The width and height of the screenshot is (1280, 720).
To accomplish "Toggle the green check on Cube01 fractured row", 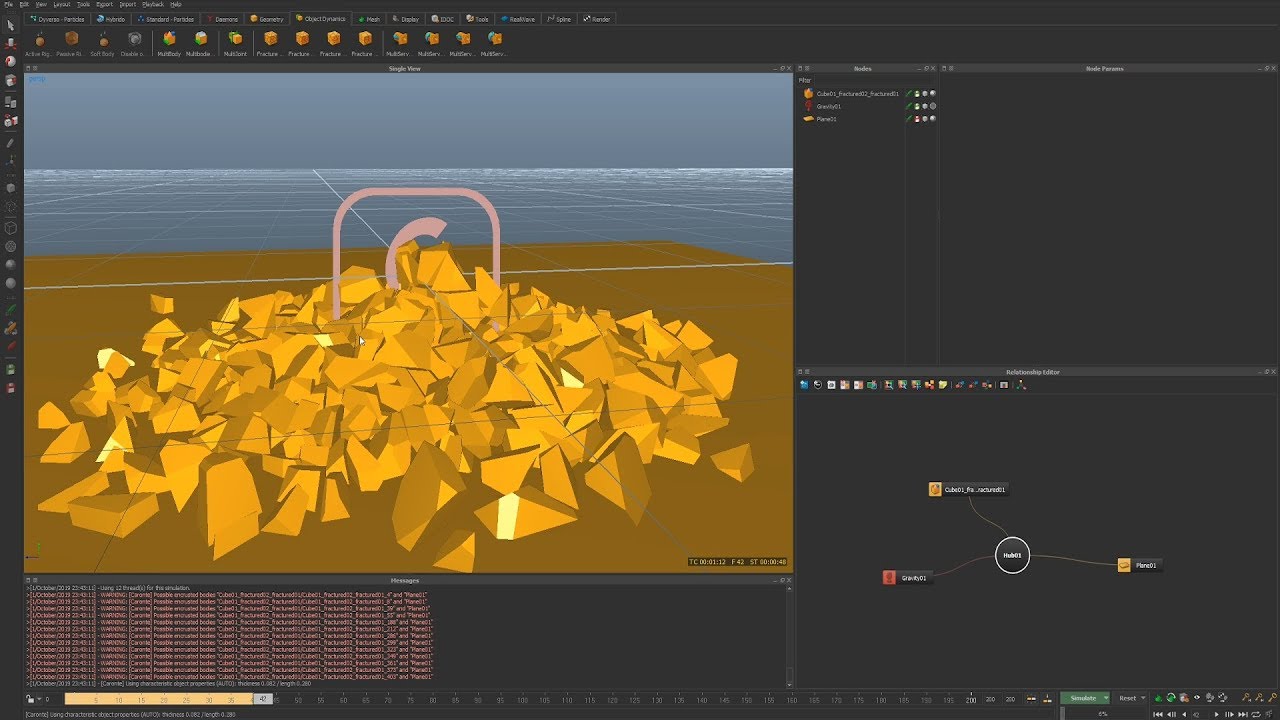I will pyautogui.click(x=909, y=93).
